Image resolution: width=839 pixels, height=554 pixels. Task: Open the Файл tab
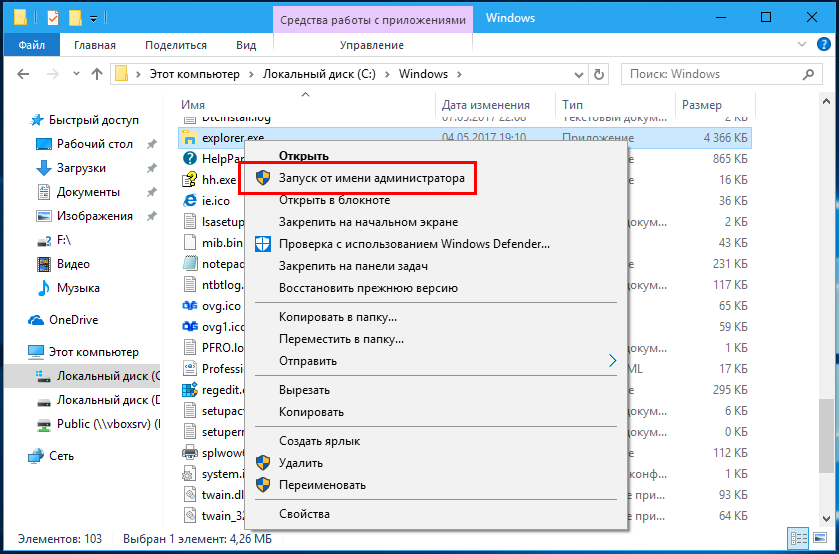click(x=32, y=45)
